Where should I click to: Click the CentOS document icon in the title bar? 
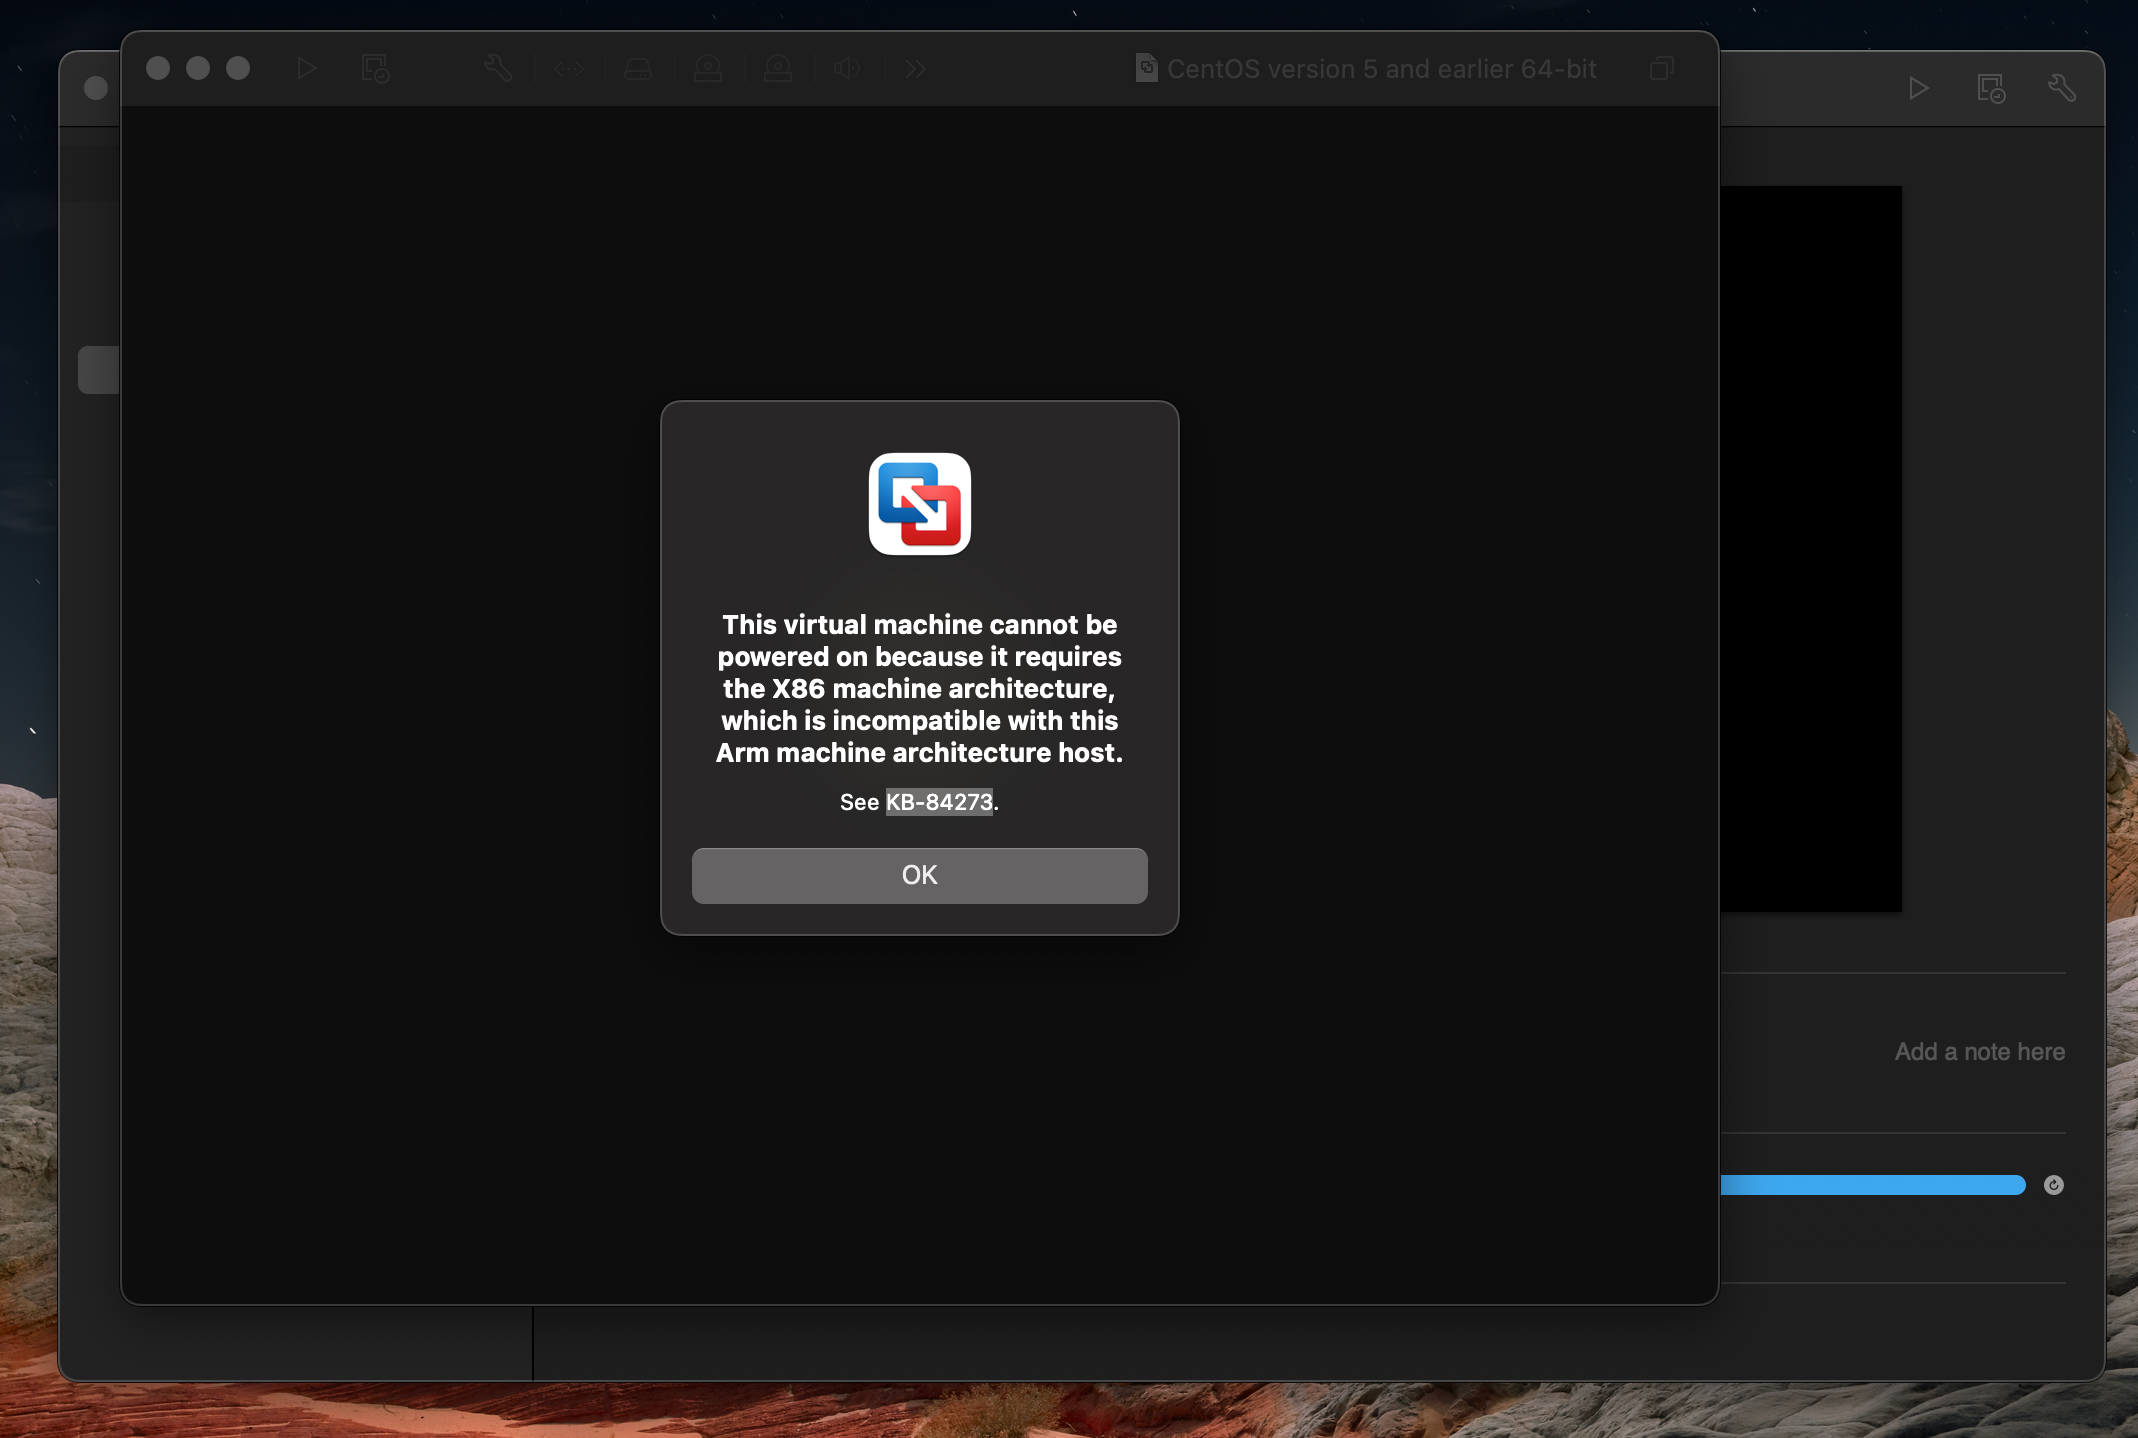(x=1146, y=68)
